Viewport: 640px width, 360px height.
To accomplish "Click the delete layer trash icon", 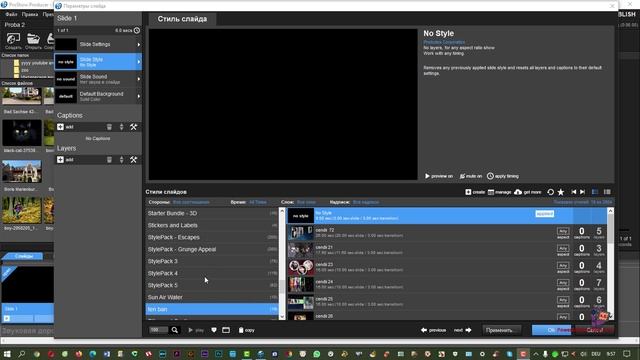I will pos(109,160).
